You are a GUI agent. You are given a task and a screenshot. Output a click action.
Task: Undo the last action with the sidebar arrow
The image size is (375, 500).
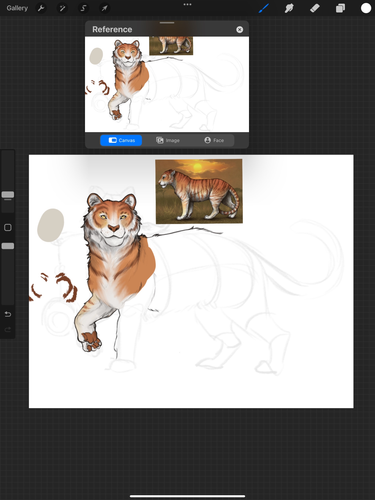8,314
